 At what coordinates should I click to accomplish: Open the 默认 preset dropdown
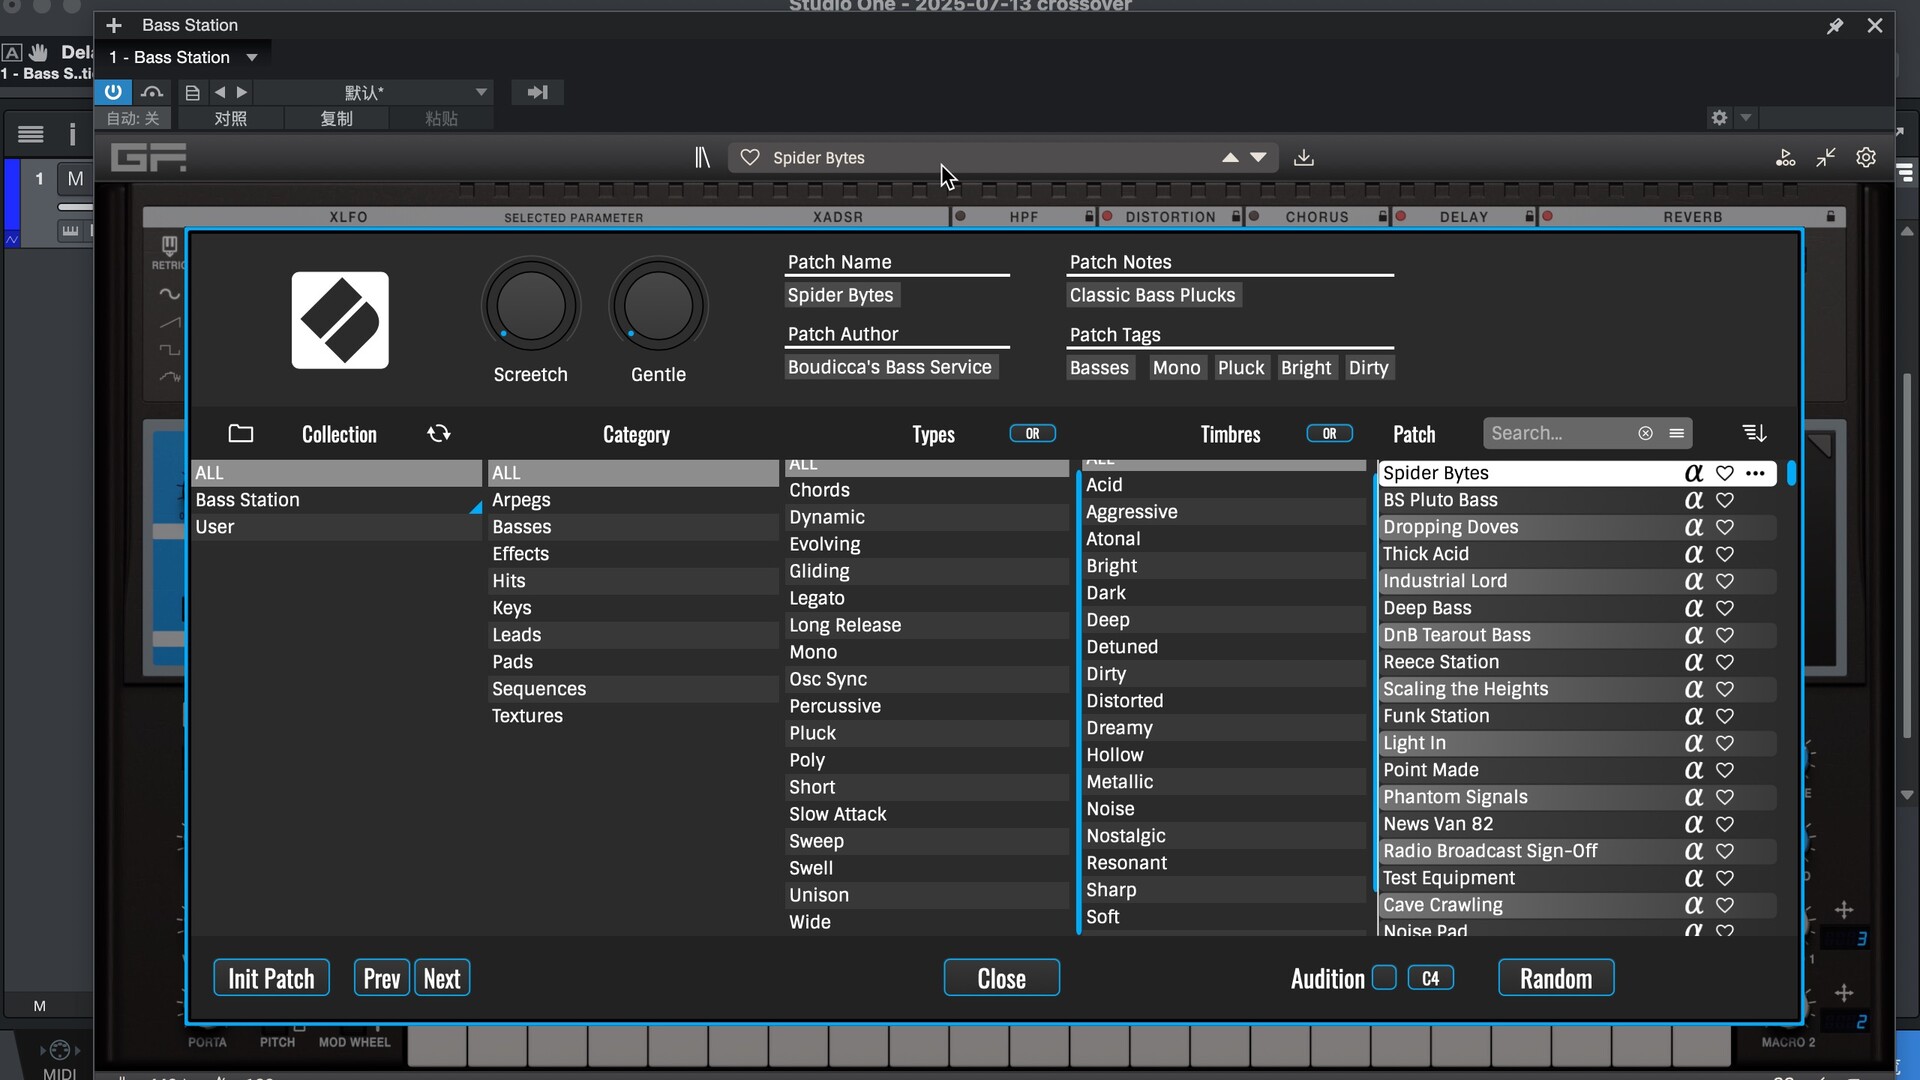tap(375, 92)
